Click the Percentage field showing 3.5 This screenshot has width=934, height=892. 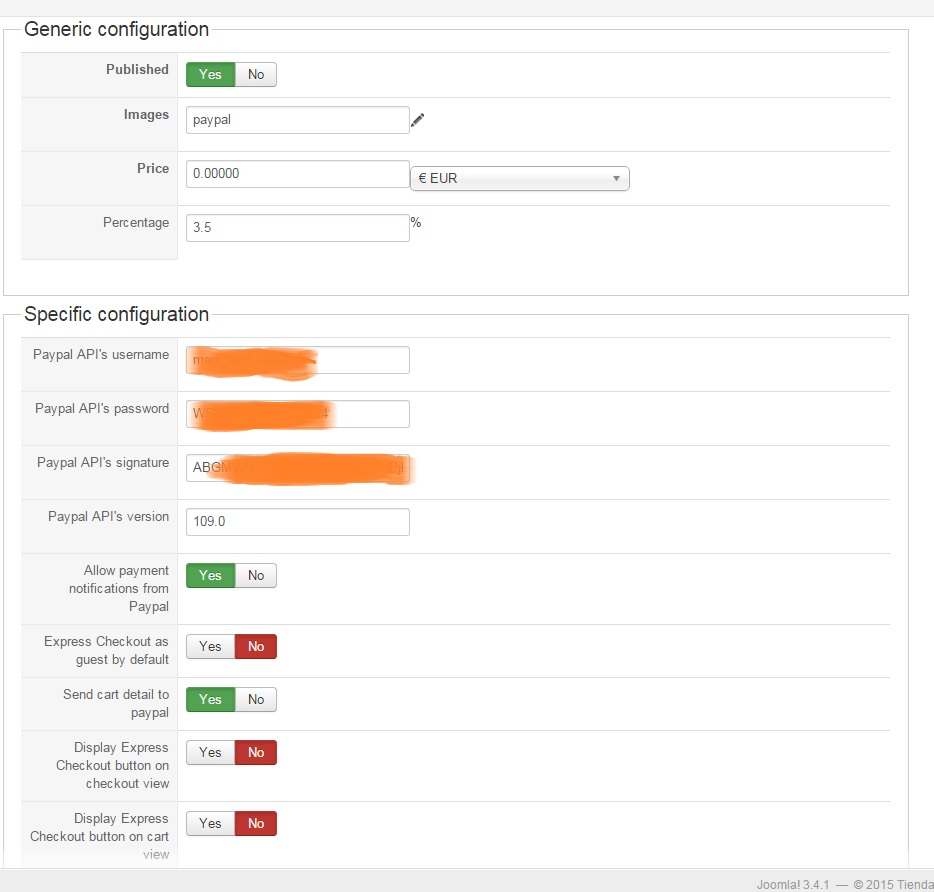[x=298, y=228]
